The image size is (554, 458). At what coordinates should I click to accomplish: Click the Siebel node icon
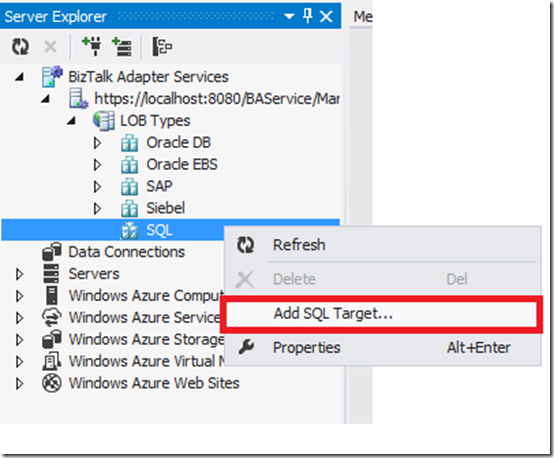[x=130, y=209]
